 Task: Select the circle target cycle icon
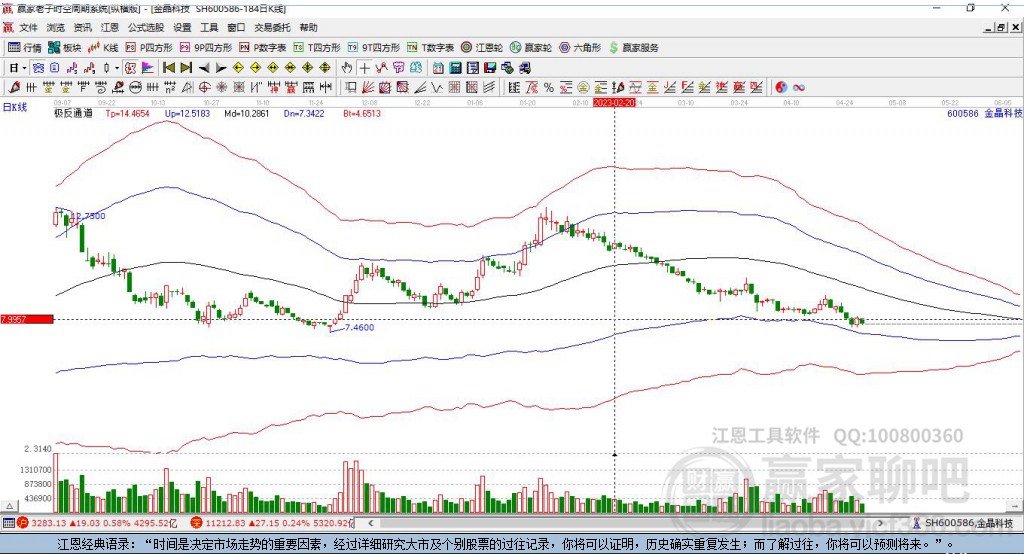pyautogui.click(x=204, y=88)
